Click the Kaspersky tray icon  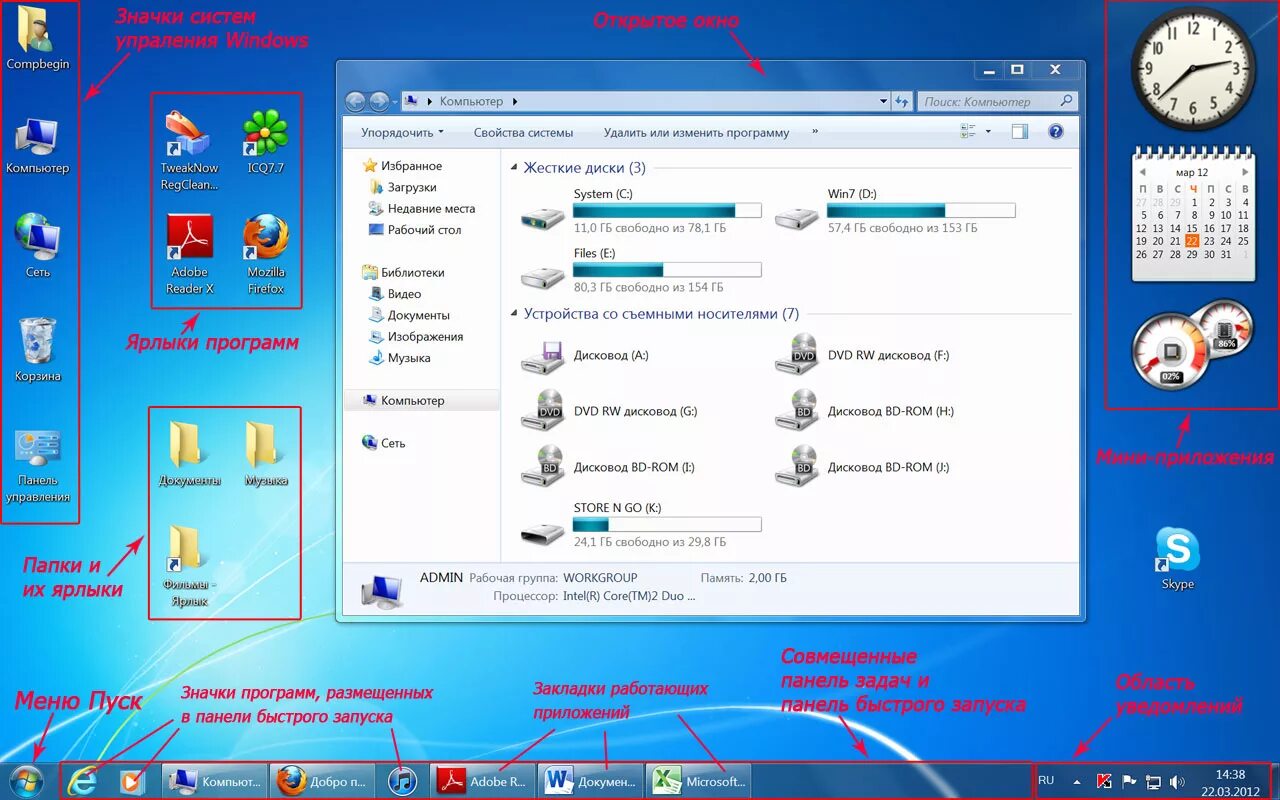1105,782
